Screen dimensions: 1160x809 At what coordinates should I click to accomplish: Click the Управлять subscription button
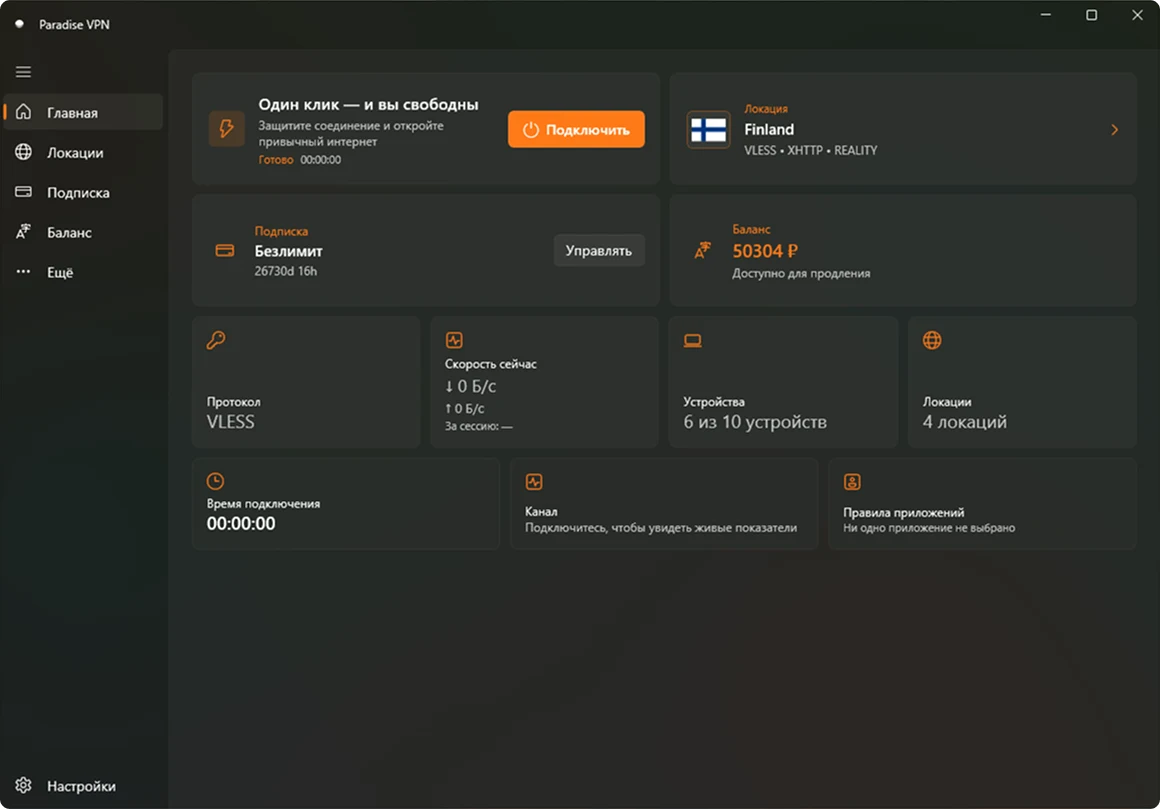[598, 251]
